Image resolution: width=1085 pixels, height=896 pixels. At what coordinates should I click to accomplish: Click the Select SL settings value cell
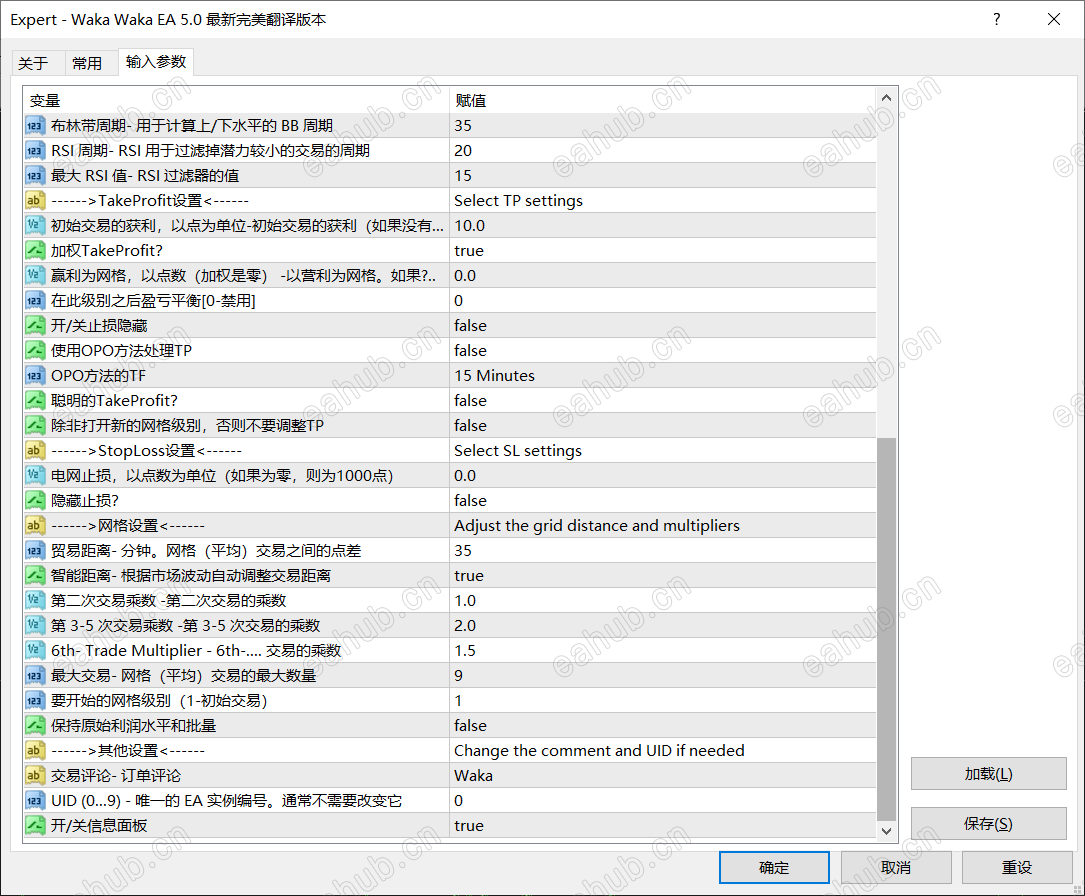(663, 450)
